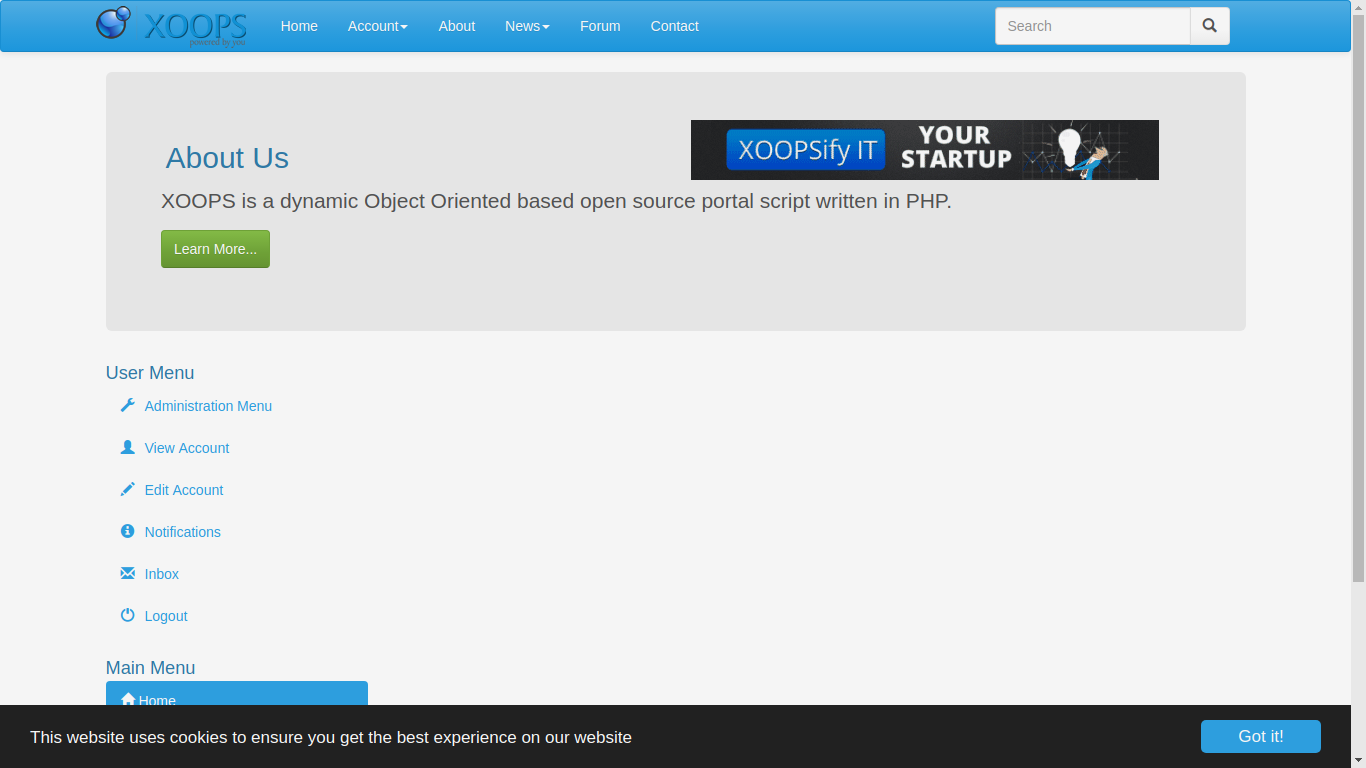Viewport: 1366px width, 768px height.
Task: Expand the News dropdown menu
Action: coord(527,26)
